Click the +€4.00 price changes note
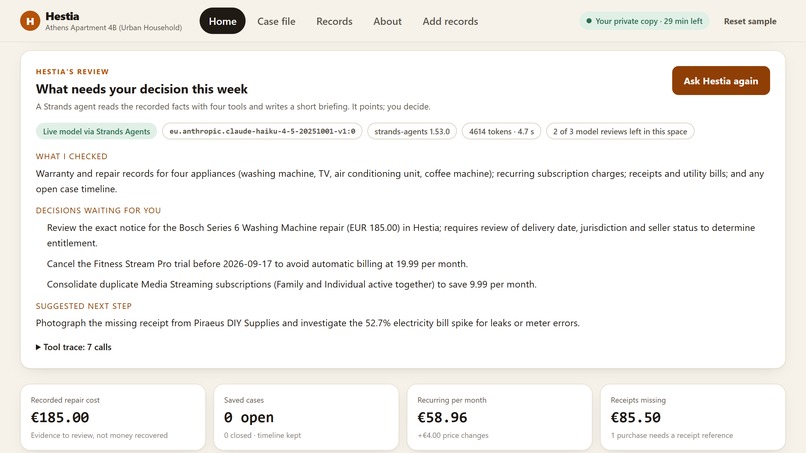 point(453,435)
